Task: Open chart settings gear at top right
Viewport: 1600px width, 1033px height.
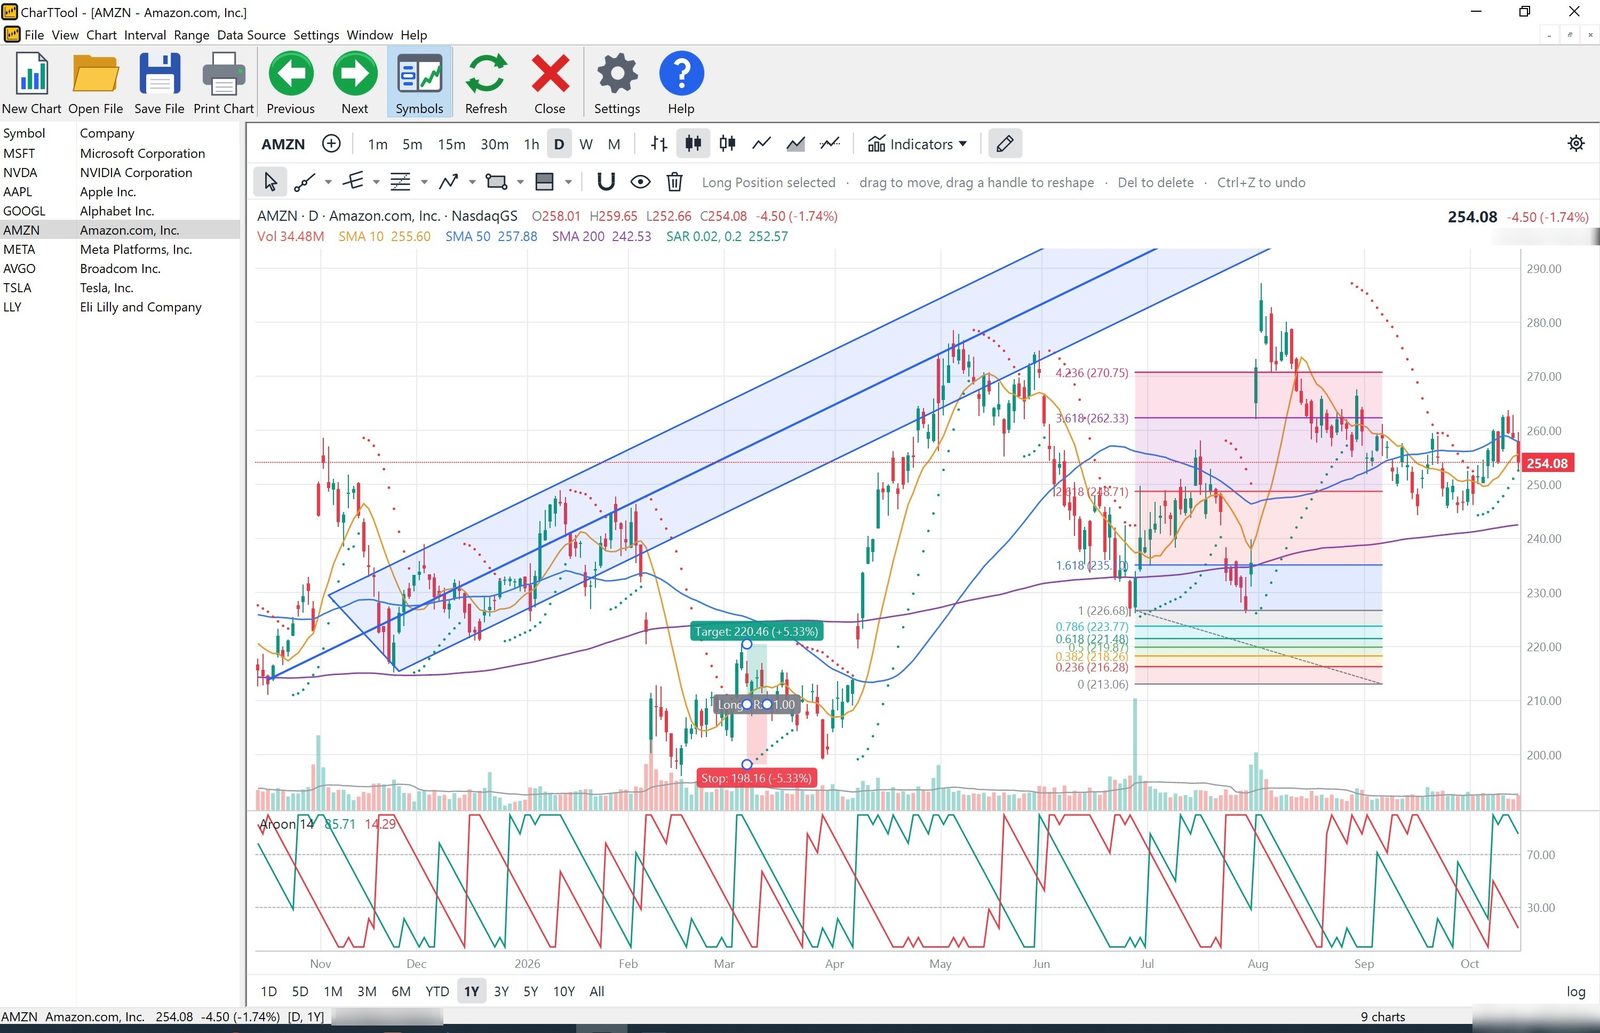Action: (x=1576, y=144)
